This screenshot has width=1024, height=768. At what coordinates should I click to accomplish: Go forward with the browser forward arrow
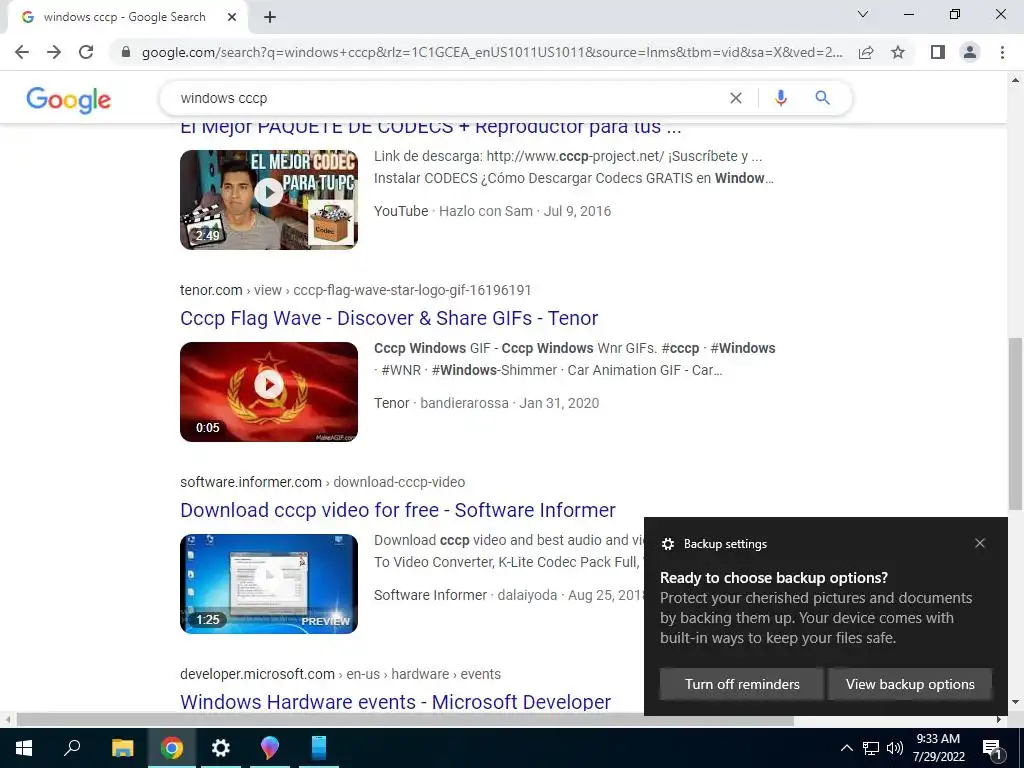(x=54, y=52)
